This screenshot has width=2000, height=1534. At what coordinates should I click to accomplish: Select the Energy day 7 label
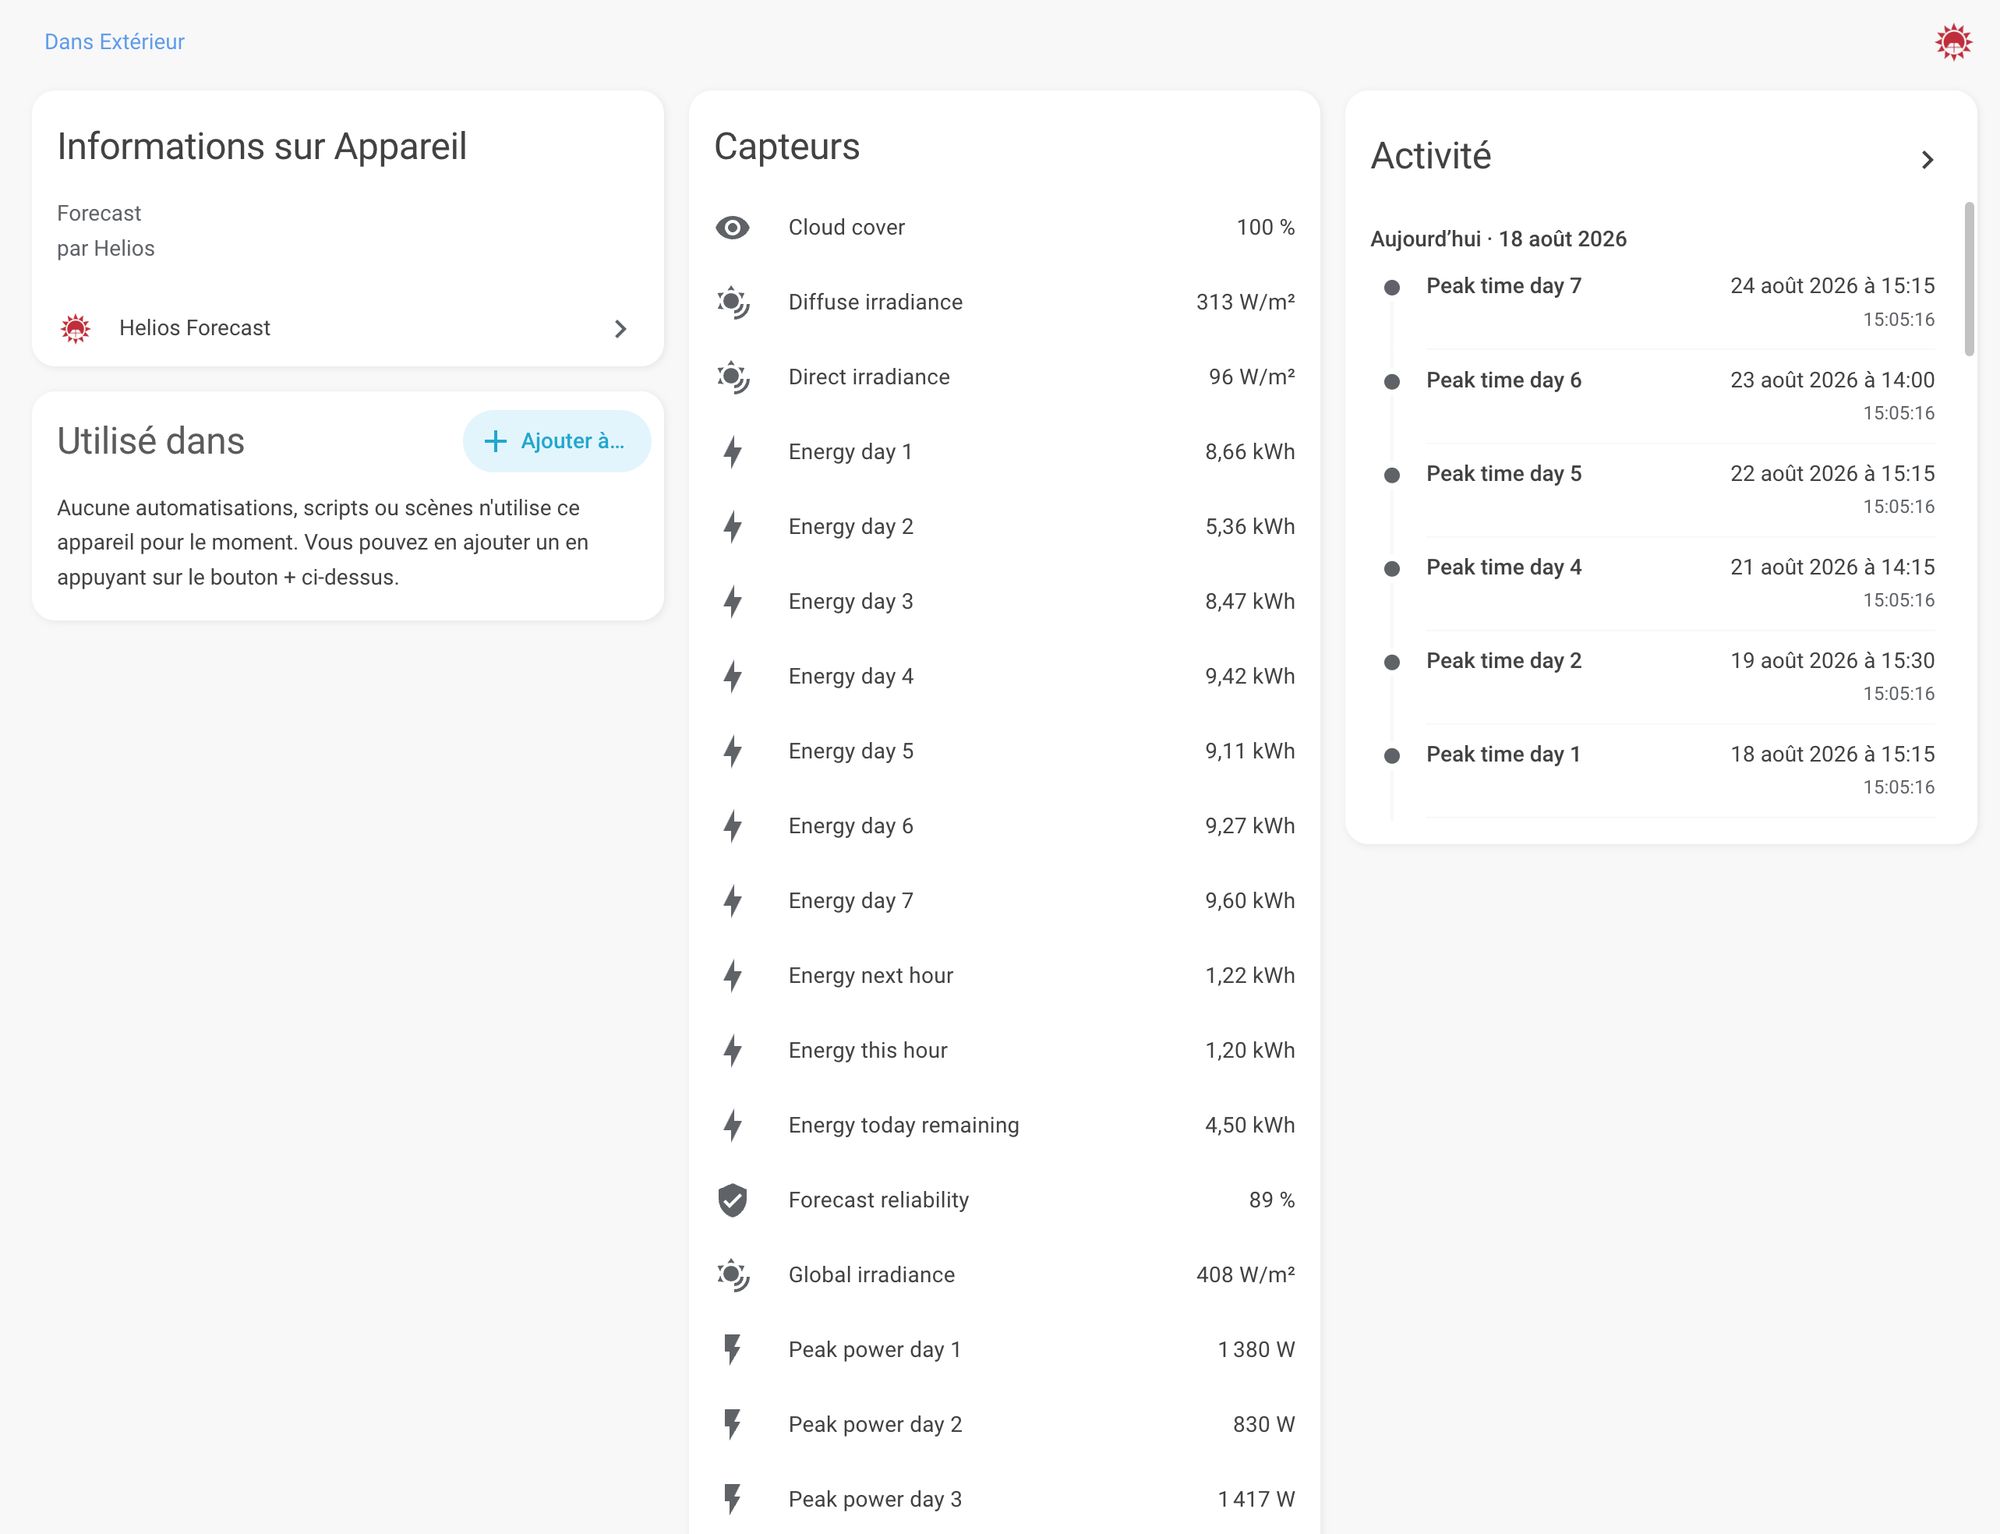[850, 901]
